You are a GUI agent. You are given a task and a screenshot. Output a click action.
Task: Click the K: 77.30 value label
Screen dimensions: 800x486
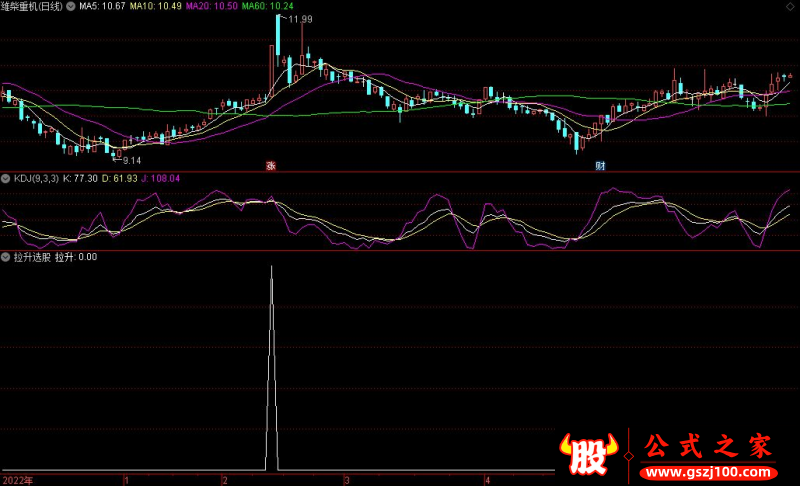click(80, 179)
